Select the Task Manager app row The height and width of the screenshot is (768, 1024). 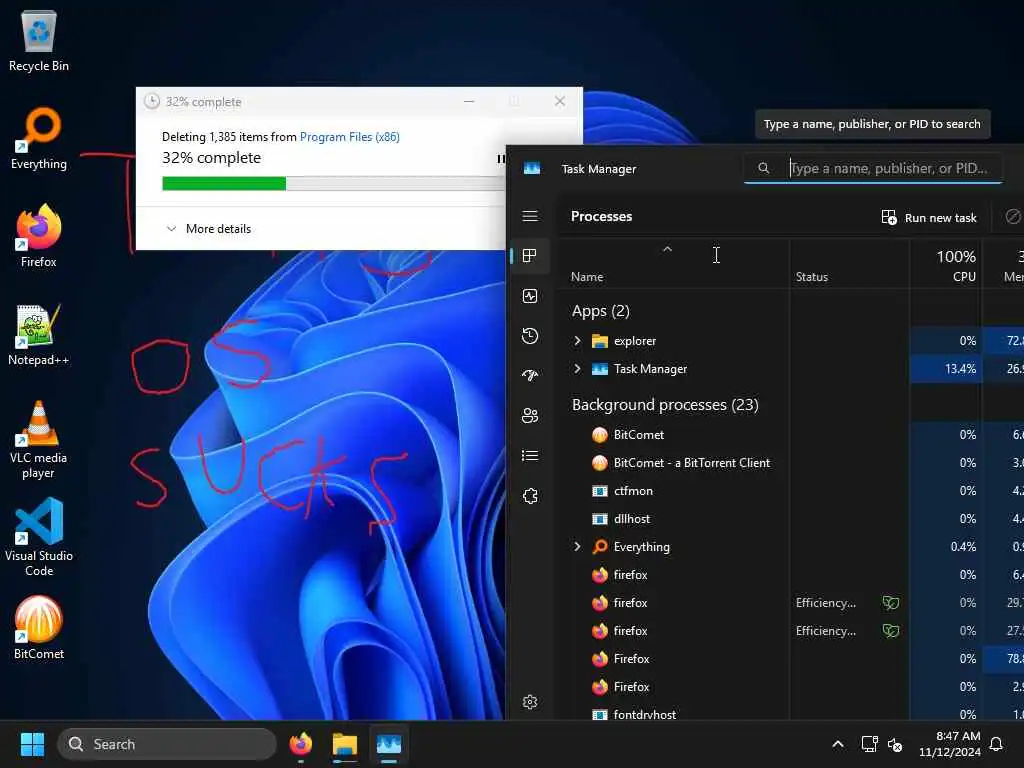pos(790,369)
